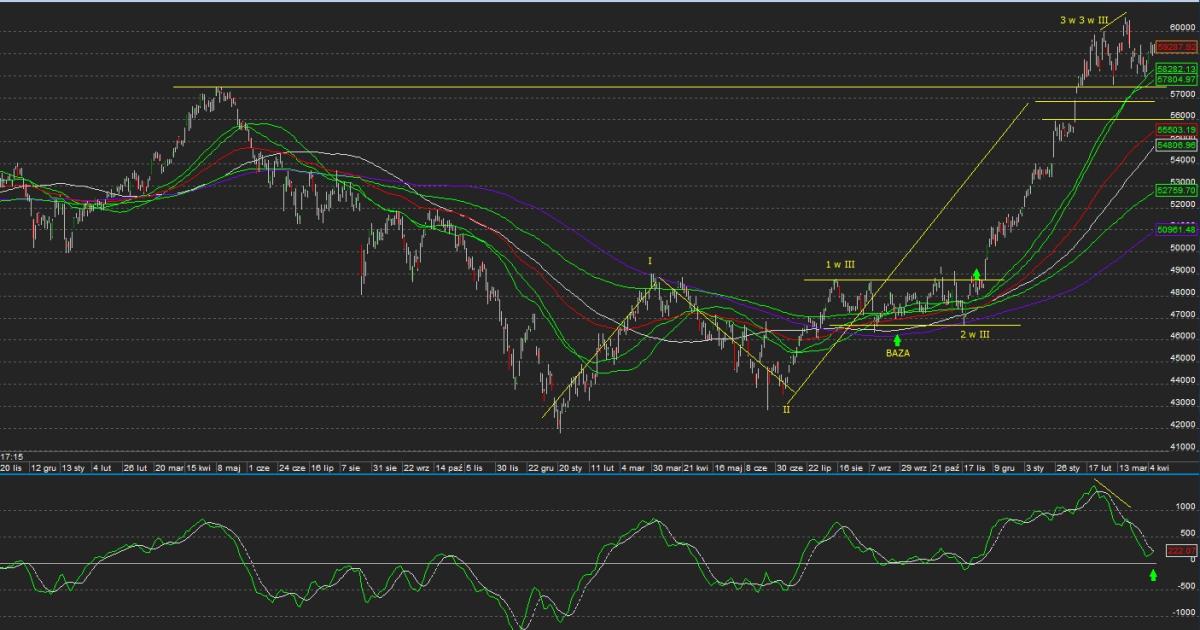Click the green 58282.13 moving average tag
1200x630 pixels.
coord(1176,68)
